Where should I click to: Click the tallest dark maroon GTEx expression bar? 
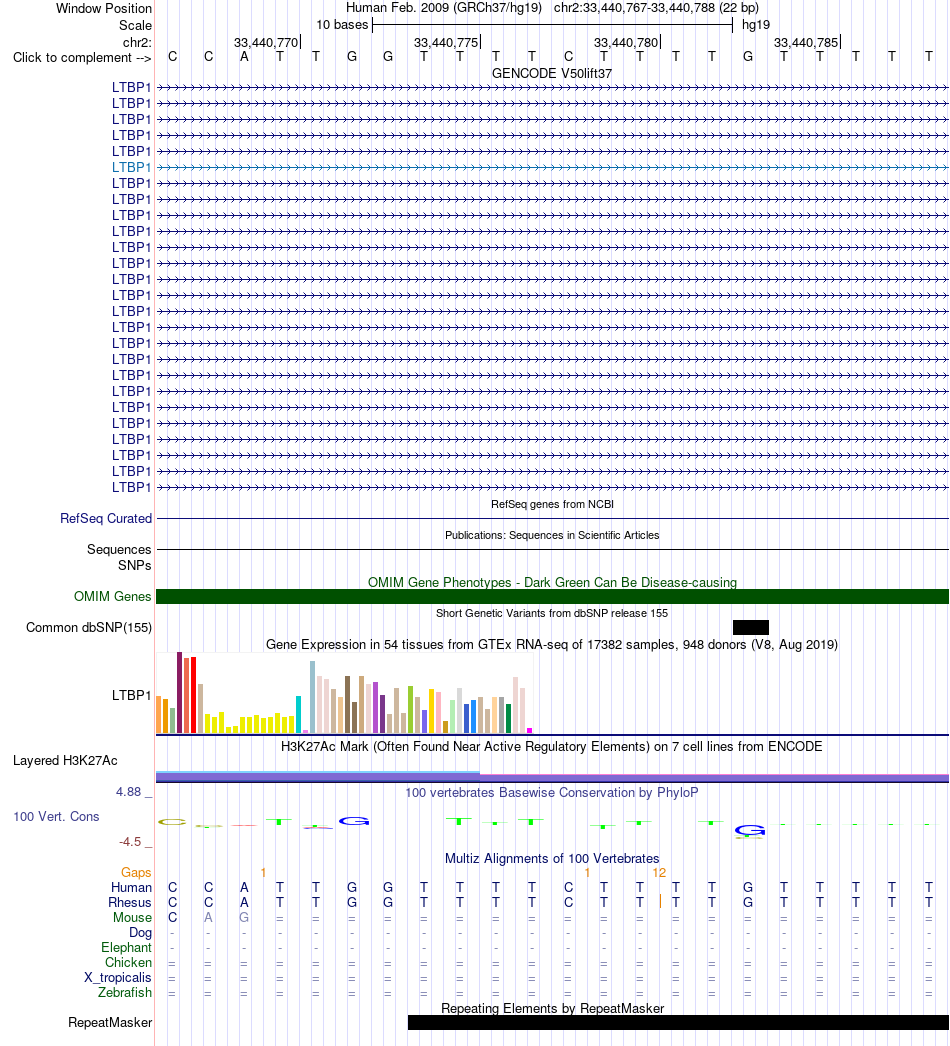[179, 693]
